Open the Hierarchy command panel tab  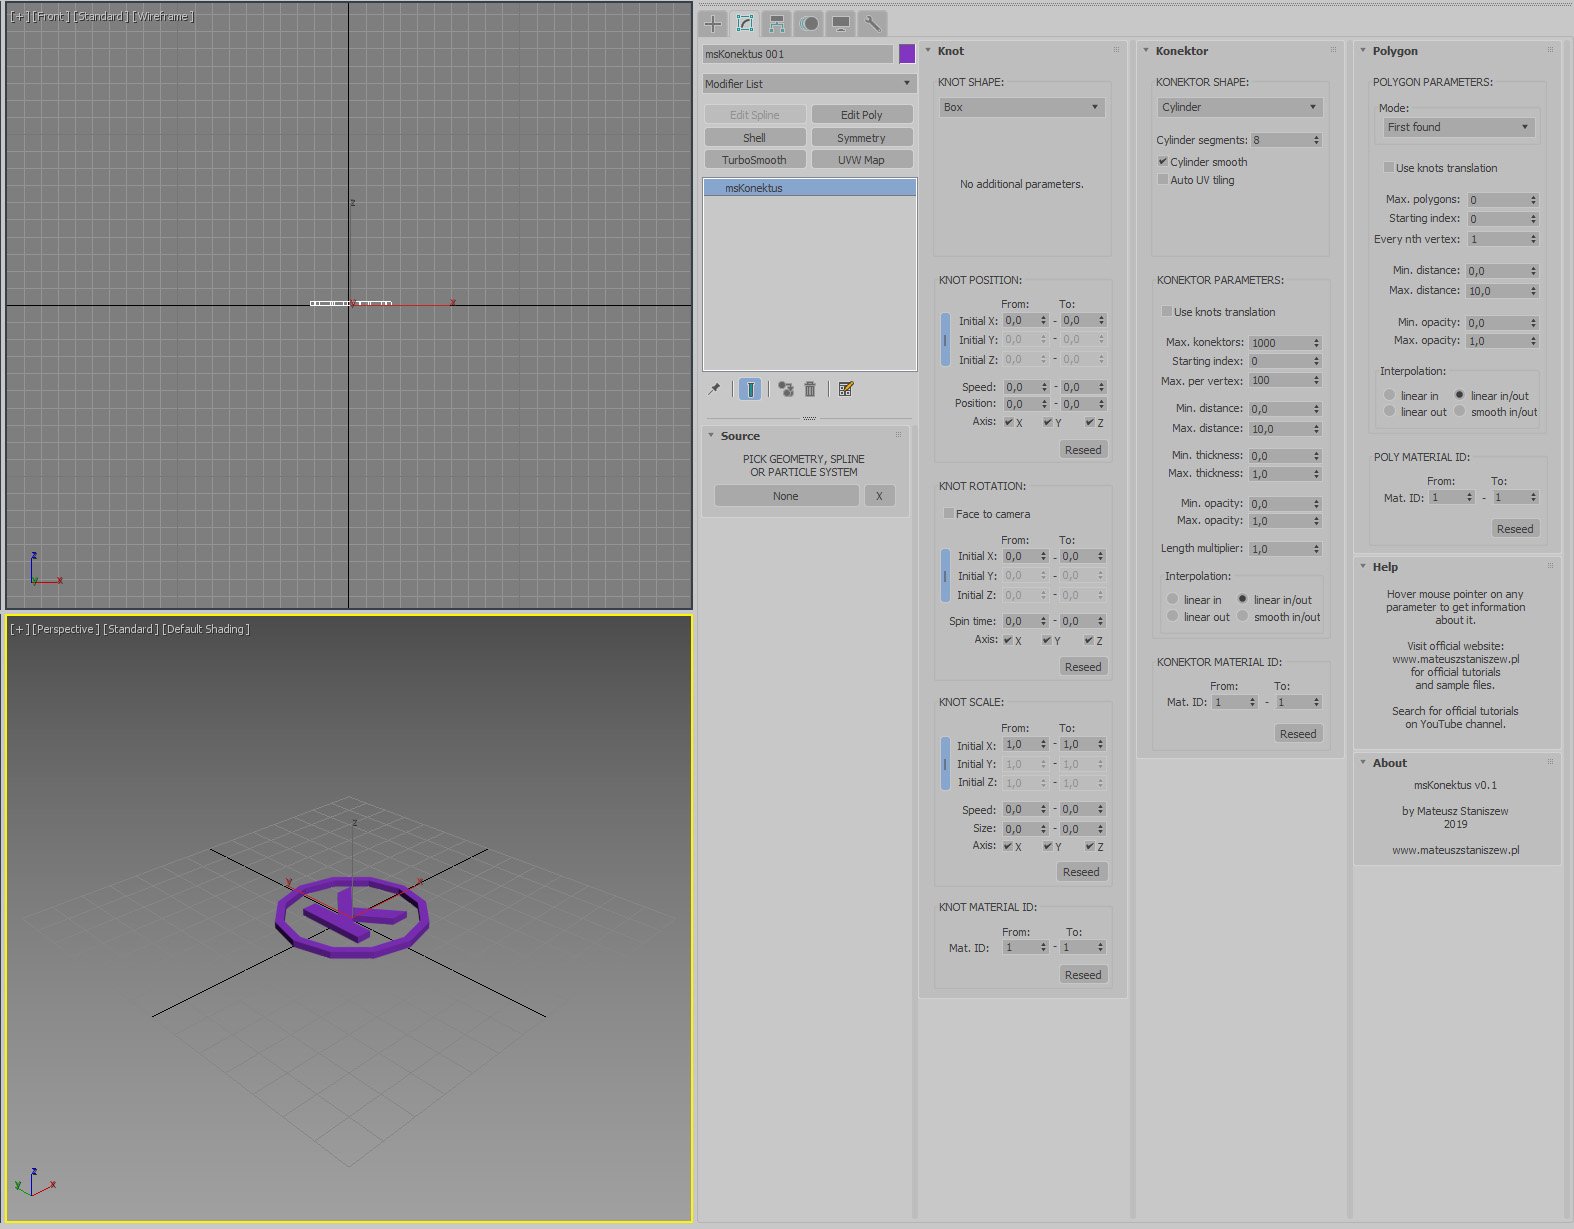click(777, 24)
